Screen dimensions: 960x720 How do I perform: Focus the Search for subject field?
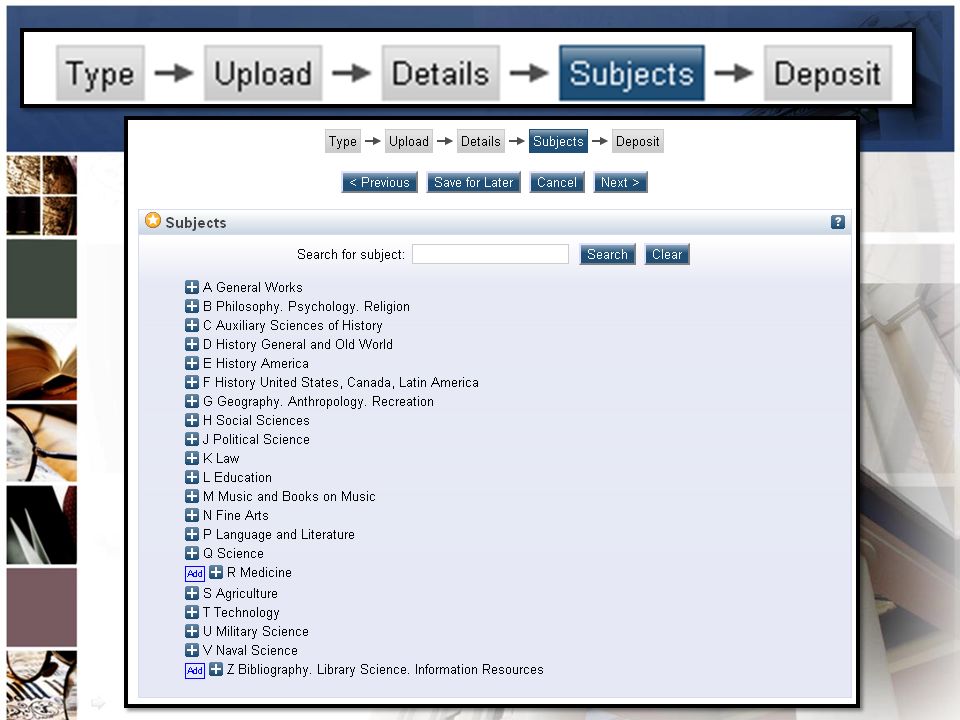[490, 254]
